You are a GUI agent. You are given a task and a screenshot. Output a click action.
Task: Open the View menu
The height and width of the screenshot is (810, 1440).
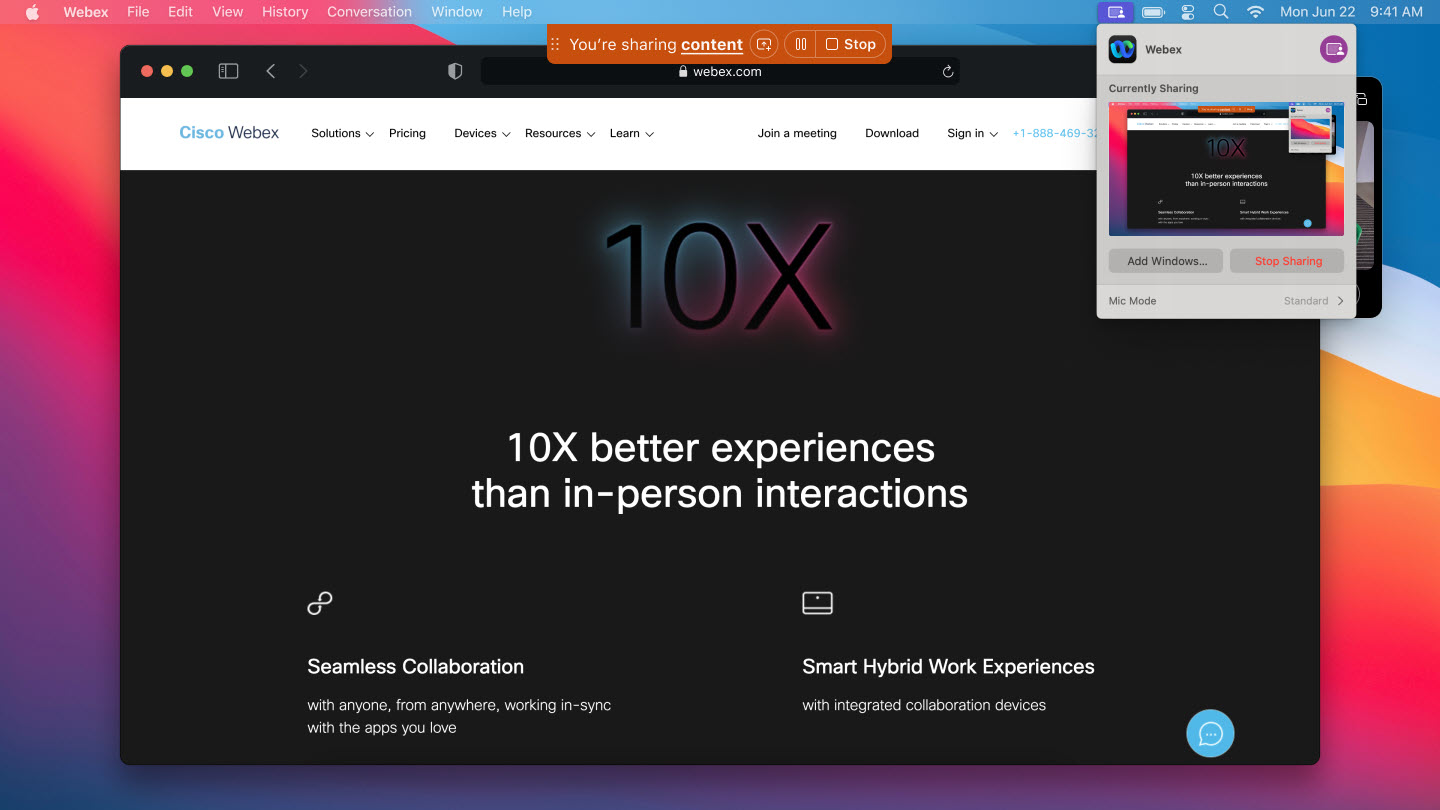click(x=228, y=12)
